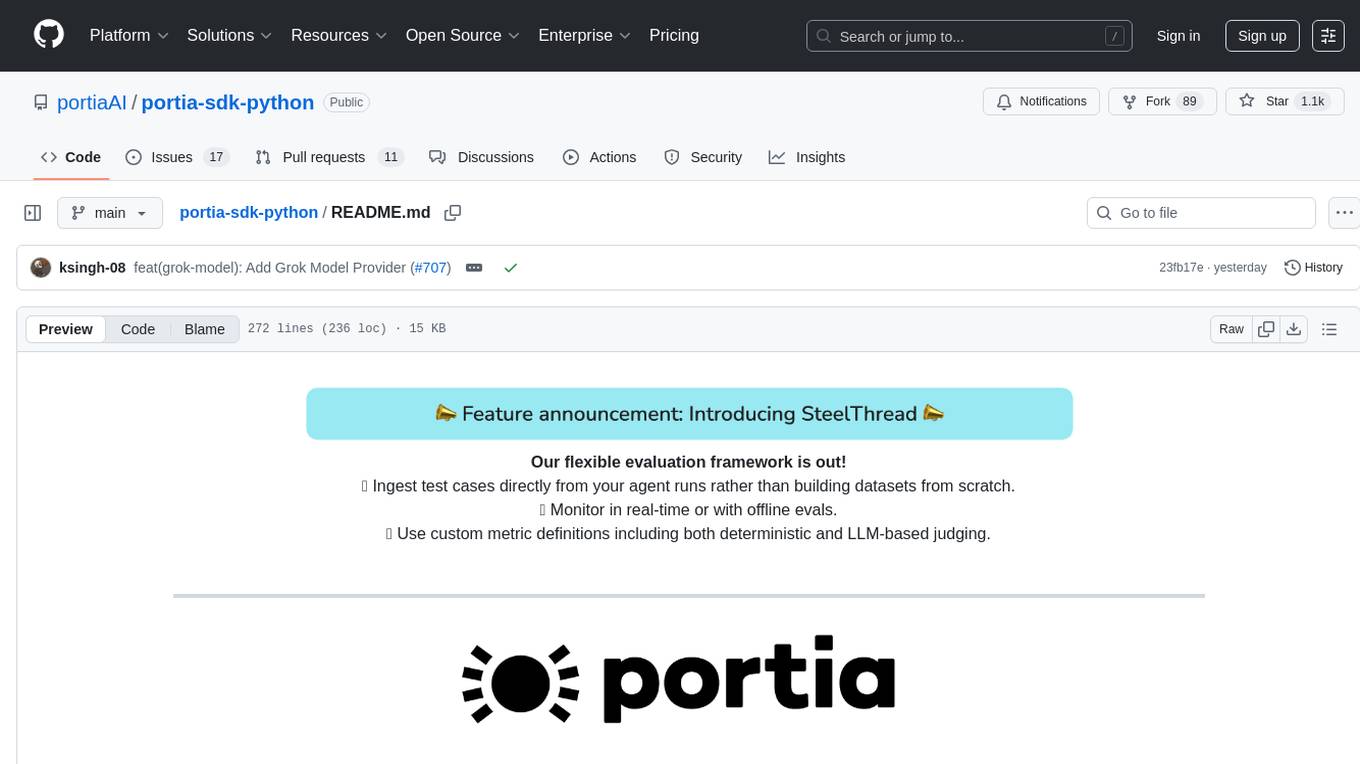Focus the Go to file input
This screenshot has width=1360, height=764.
pos(1201,213)
